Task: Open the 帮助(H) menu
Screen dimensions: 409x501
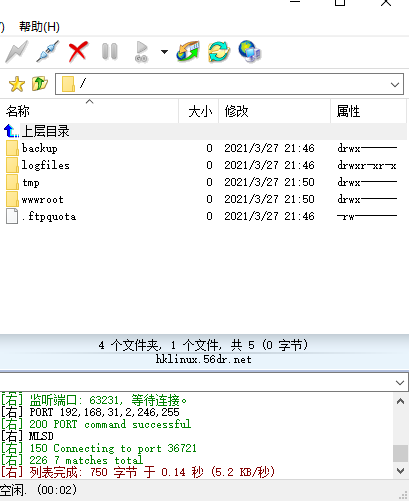Action: [39, 27]
